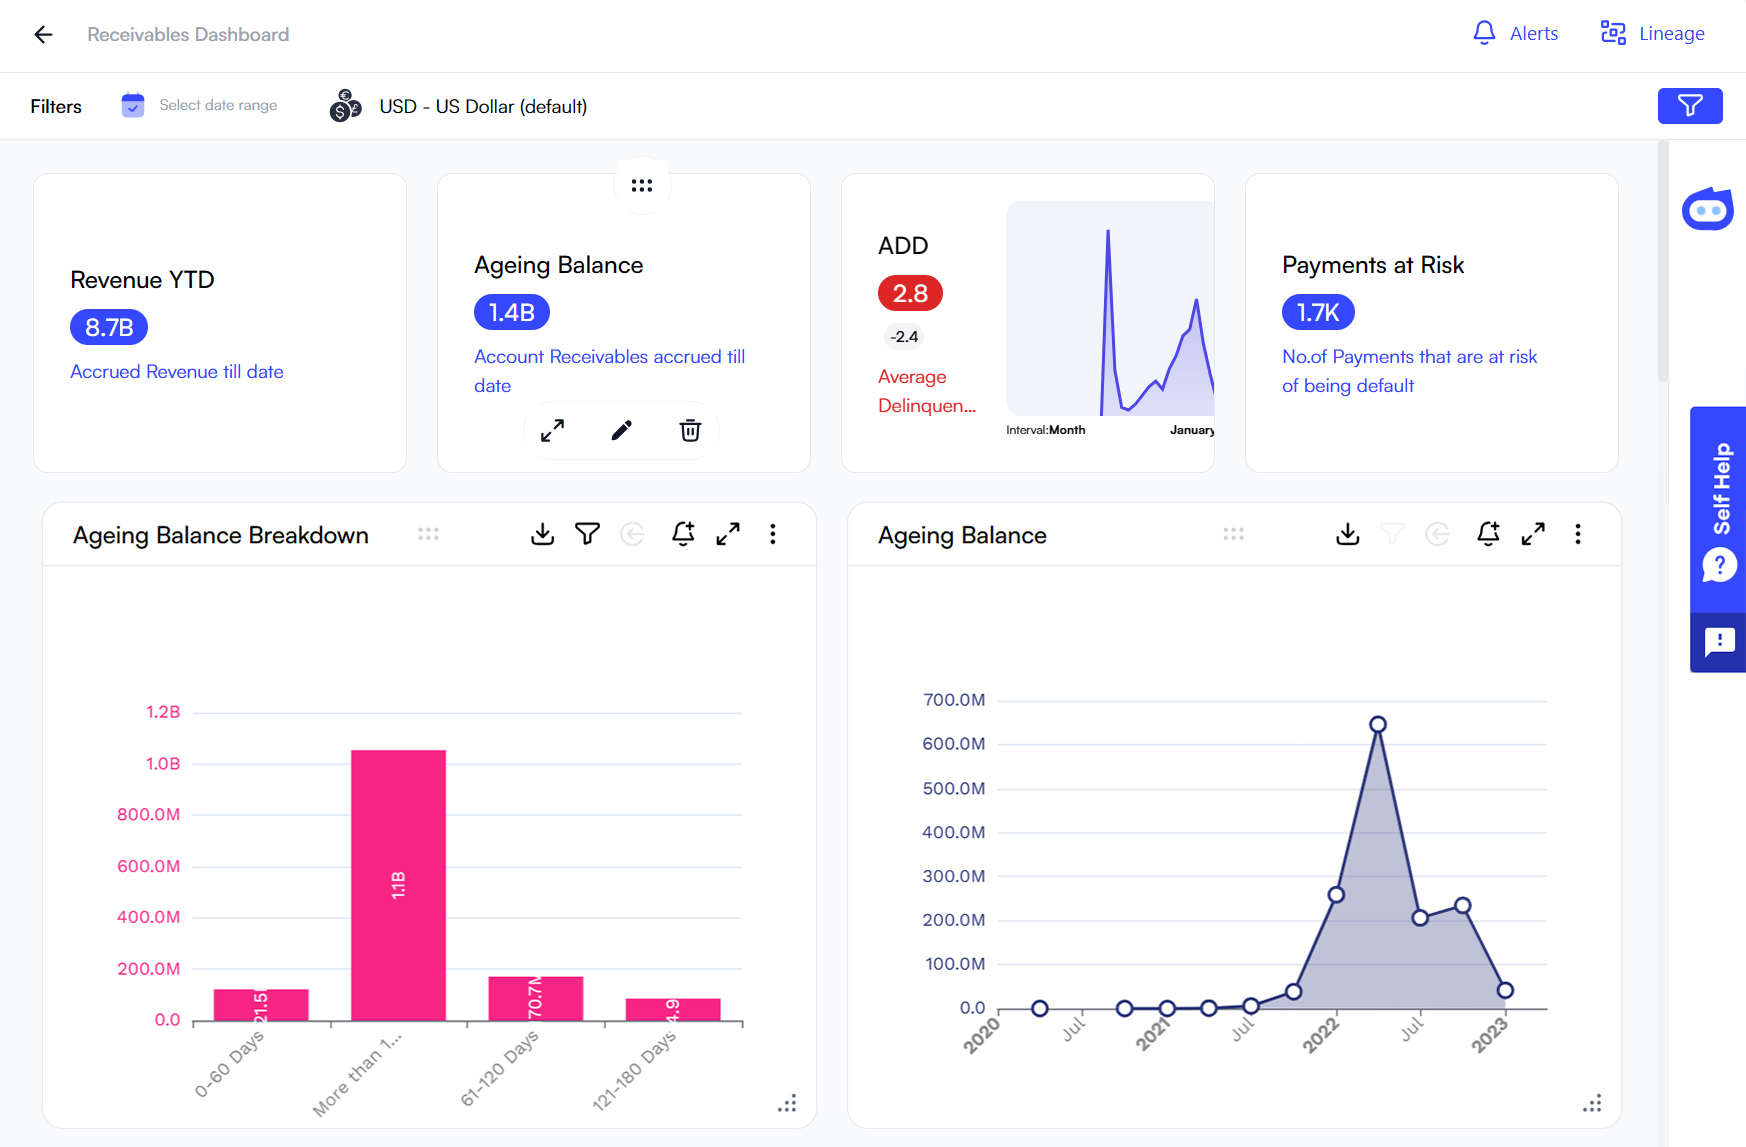Screen dimensions: 1746x1147
Task: Edit the Ageing Balance card
Action: pos(621,430)
